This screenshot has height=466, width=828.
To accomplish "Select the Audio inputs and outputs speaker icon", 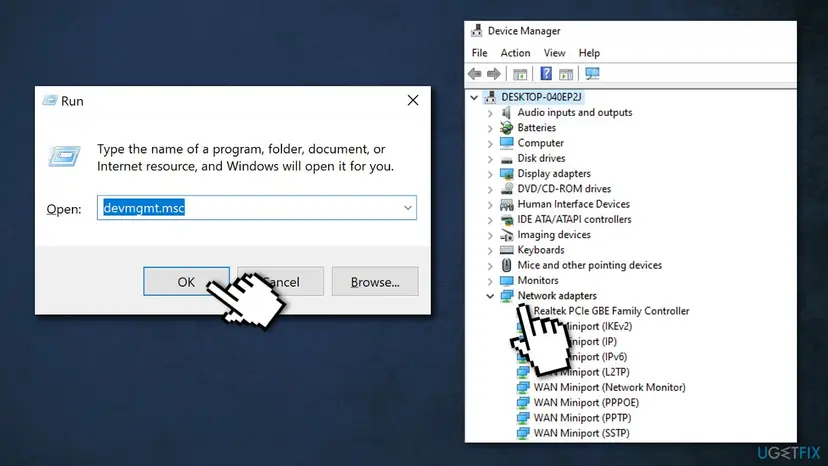I will [x=506, y=112].
